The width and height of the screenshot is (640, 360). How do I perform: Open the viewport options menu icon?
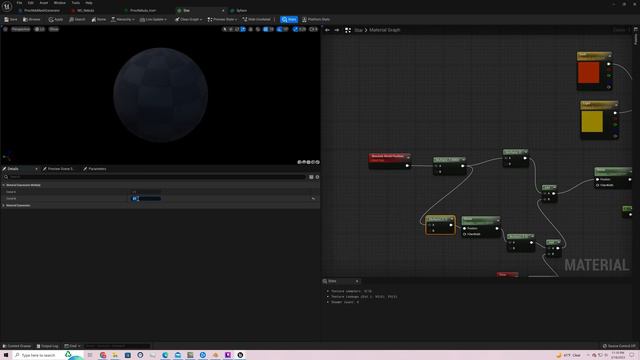pyautogui.click(x=5, y=29)
